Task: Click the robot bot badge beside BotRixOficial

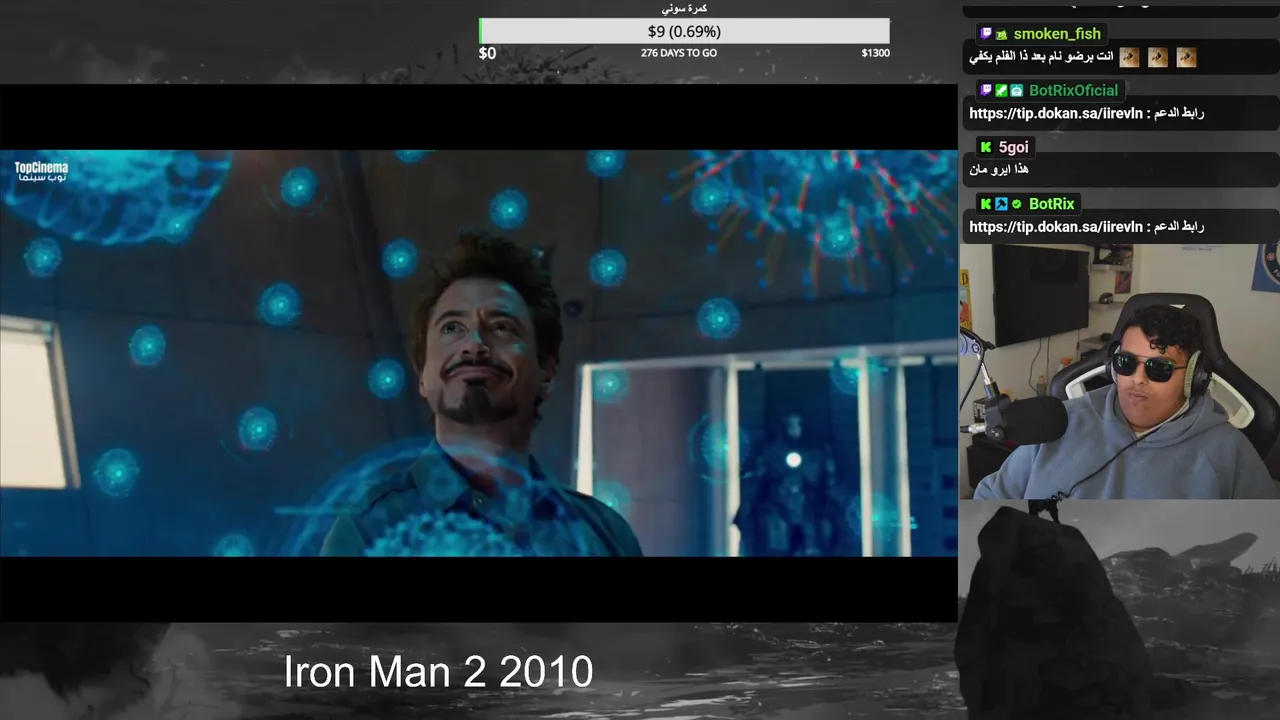Action: point(1016,90)
